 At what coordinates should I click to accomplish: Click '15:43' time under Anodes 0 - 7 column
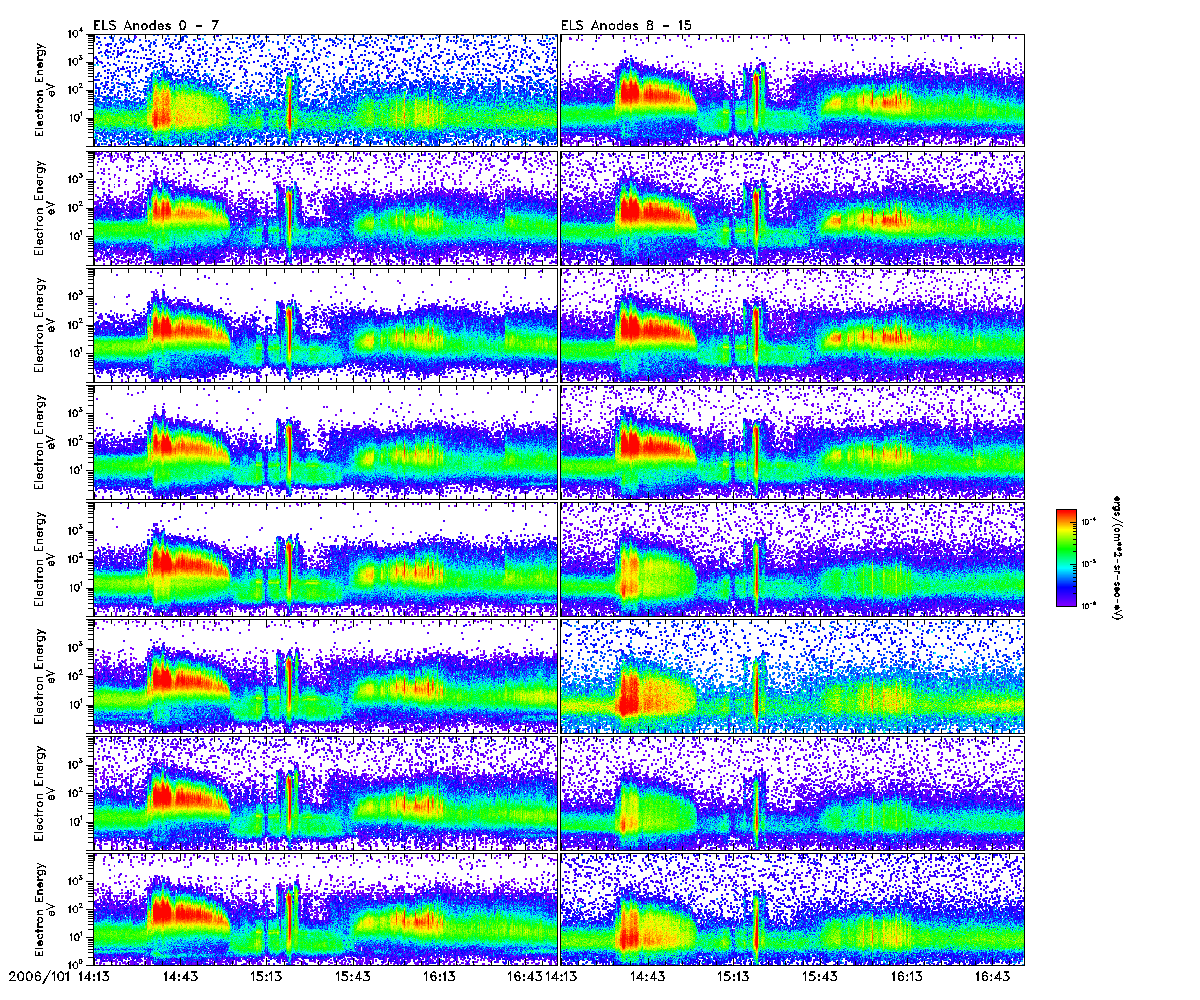coord(353,977)
